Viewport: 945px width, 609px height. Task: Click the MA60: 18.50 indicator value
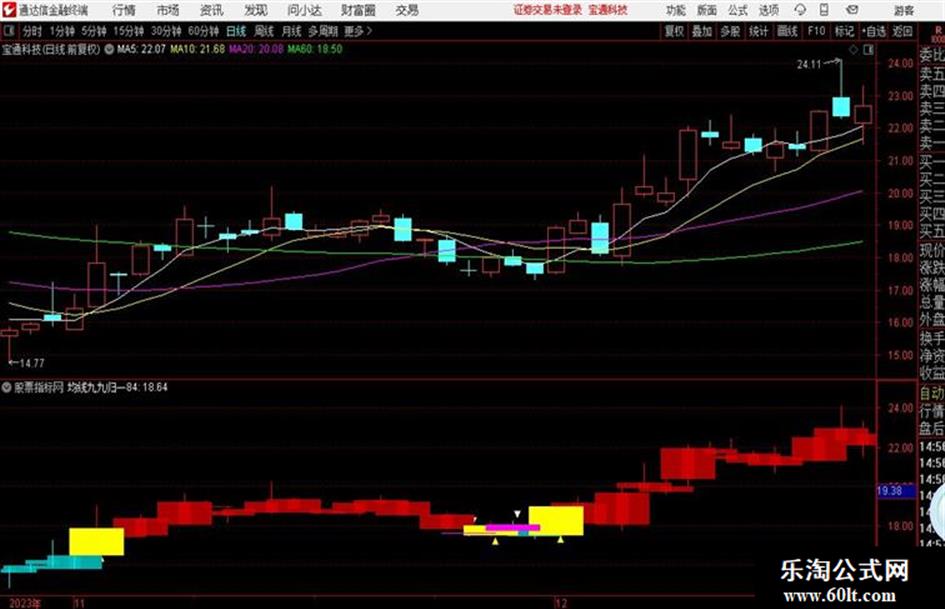point(315,49)
